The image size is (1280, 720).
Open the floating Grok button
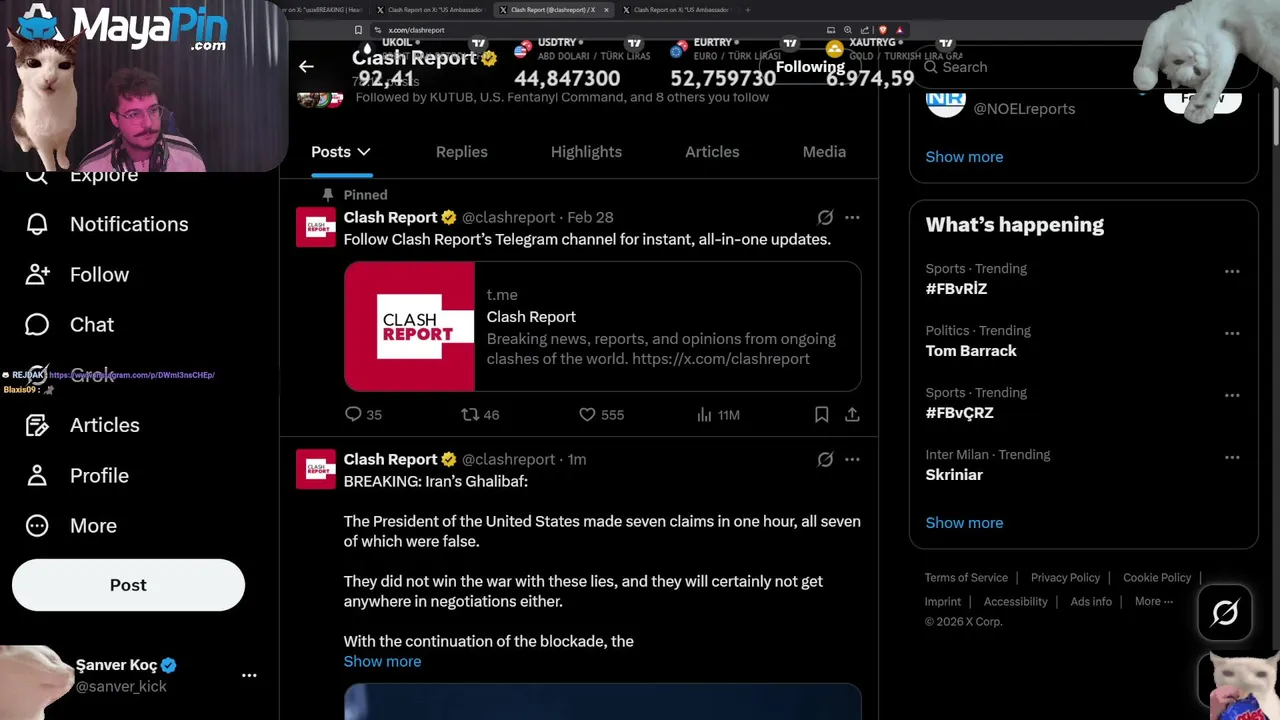(1225, 612)
